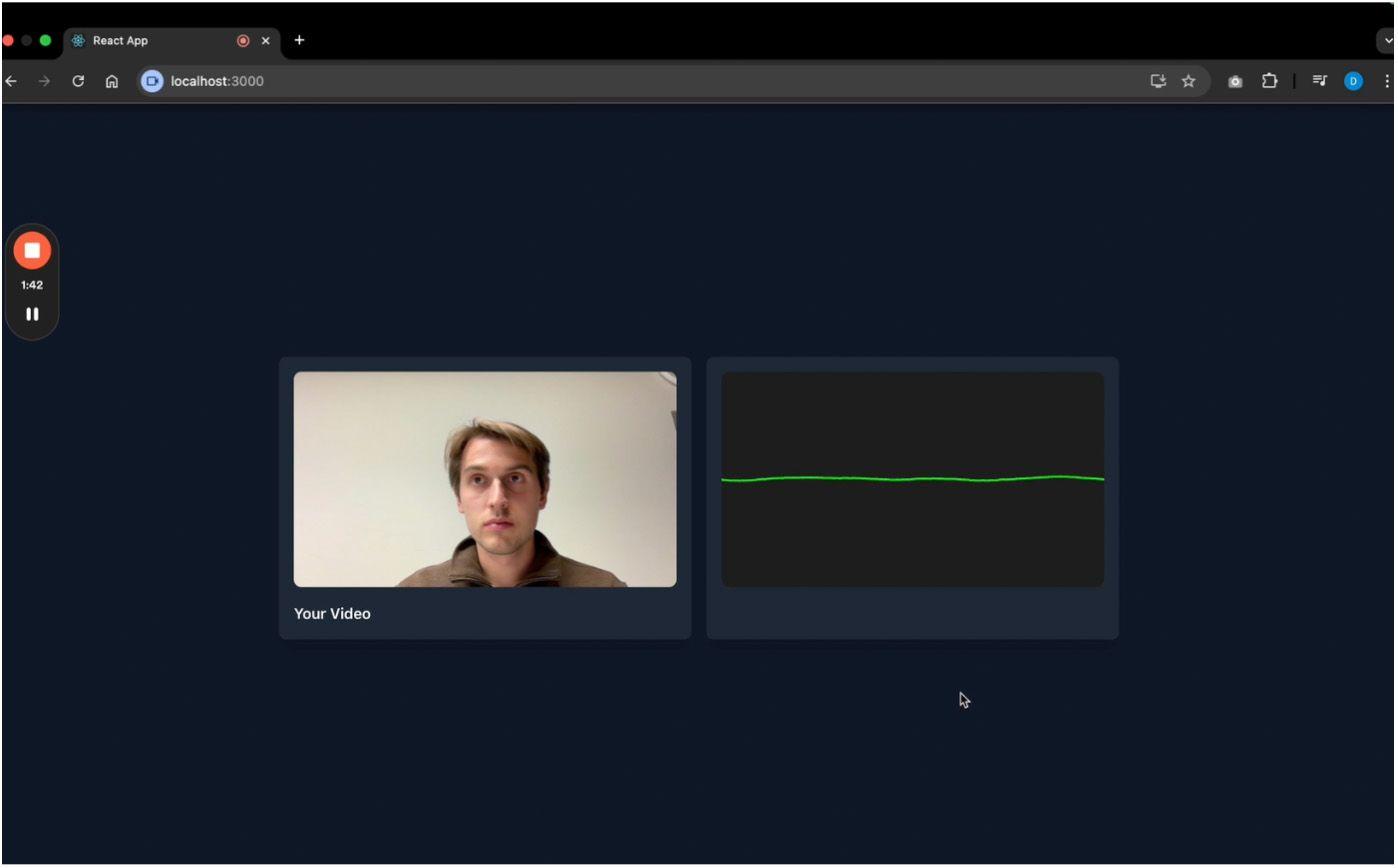
Task: Open the Extensions puzzle menu
Action: [x=1269, y=81]
